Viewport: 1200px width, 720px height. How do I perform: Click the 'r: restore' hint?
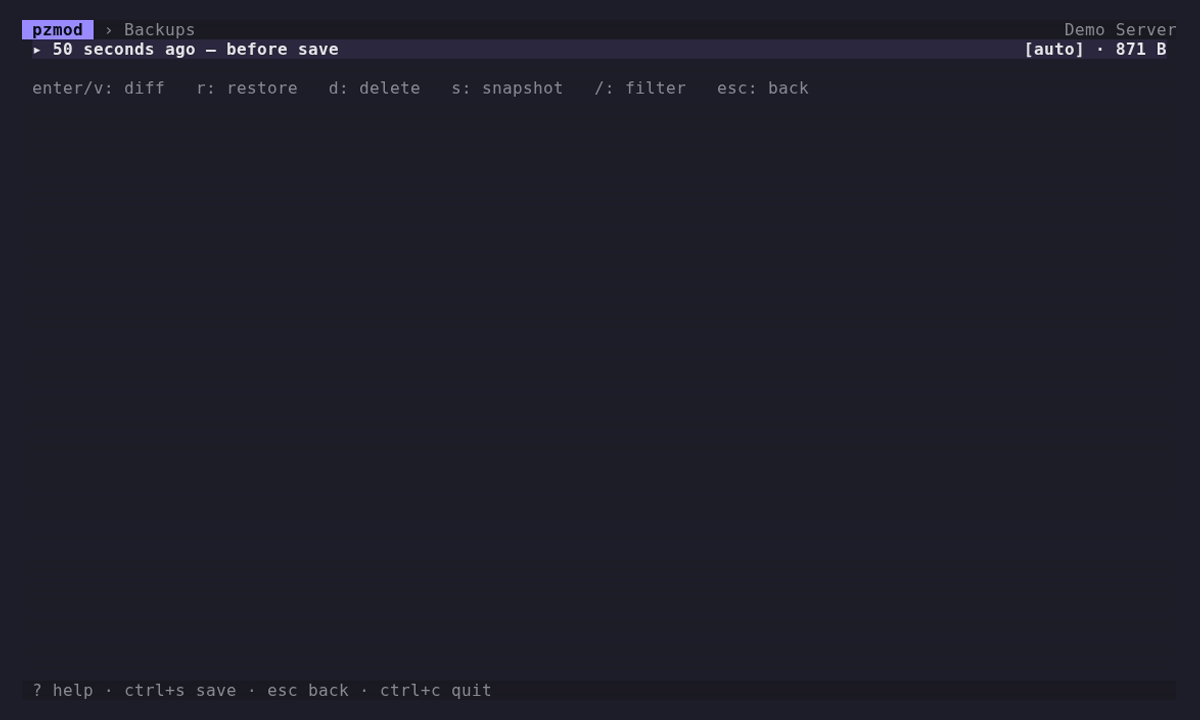(x=247, y=88)
